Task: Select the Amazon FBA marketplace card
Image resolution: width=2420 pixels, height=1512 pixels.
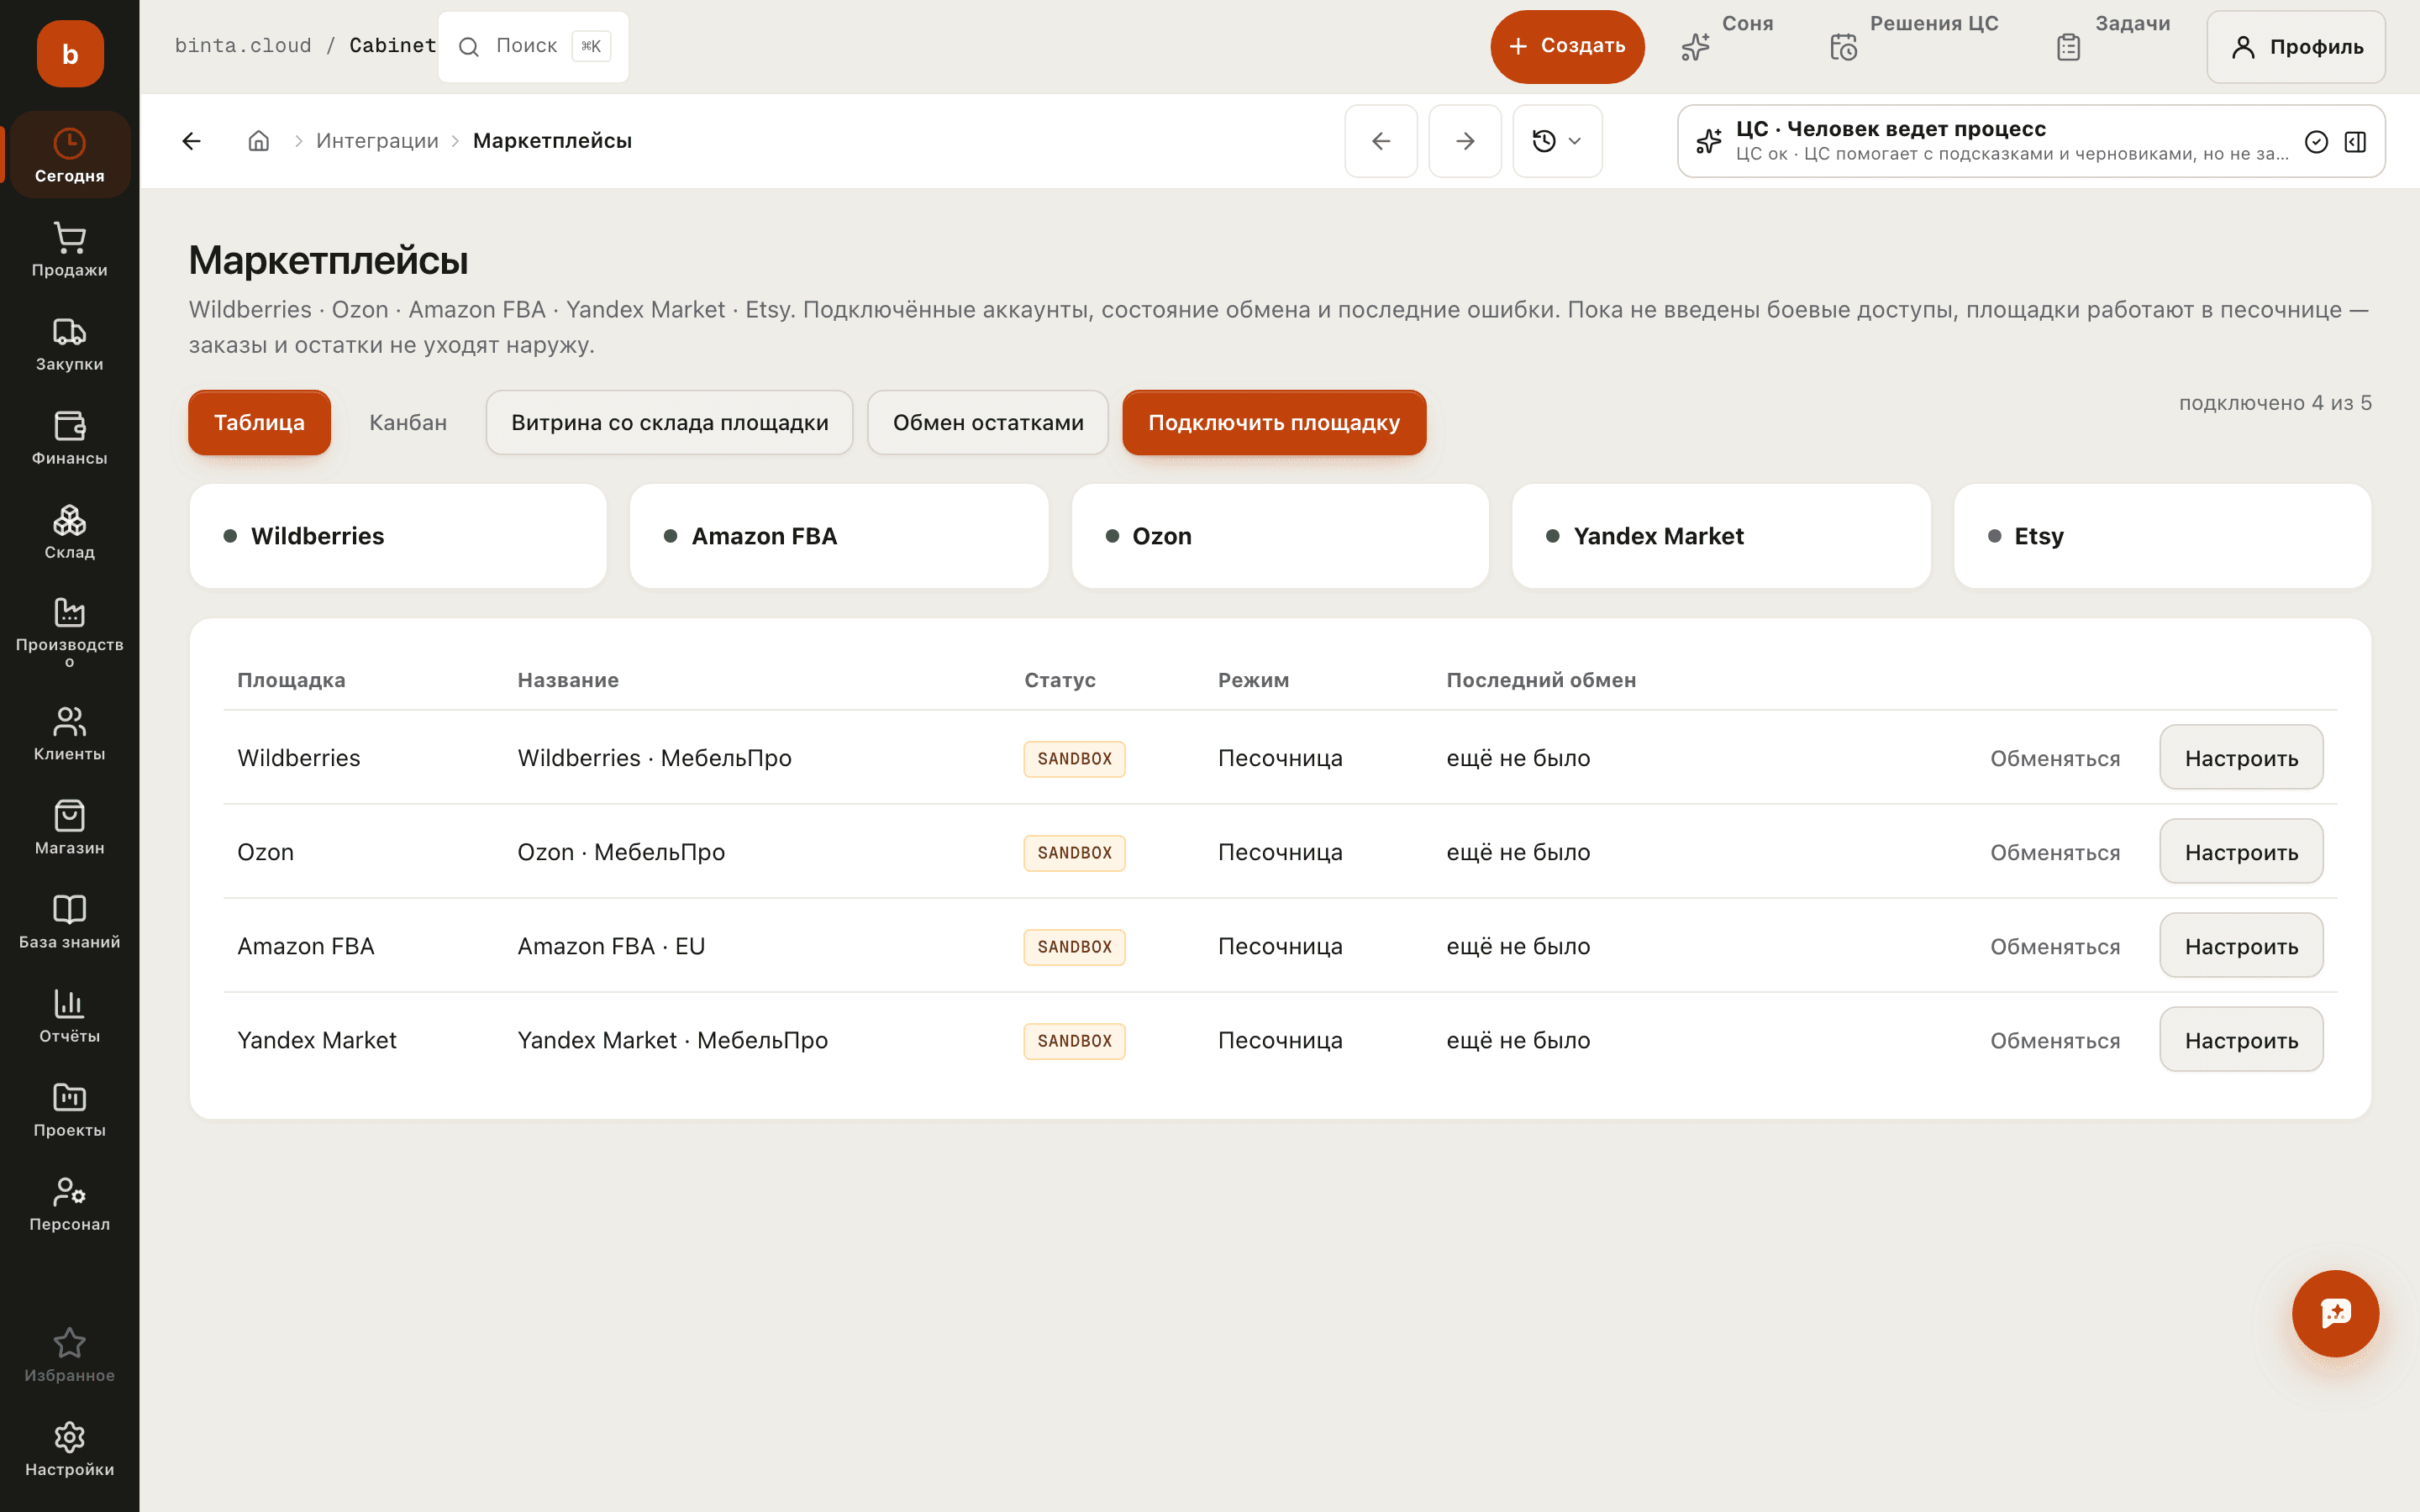Action: (x=839, y=536)
